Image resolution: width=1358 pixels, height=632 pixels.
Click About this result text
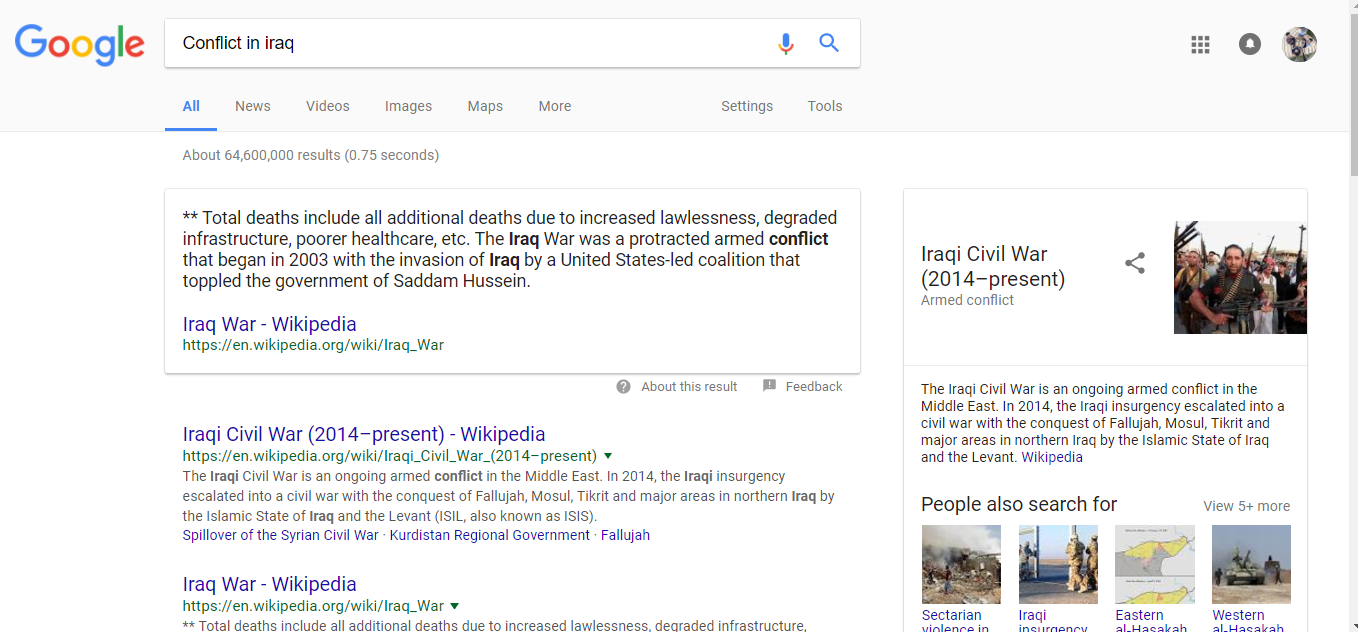(x=689, y=387)
